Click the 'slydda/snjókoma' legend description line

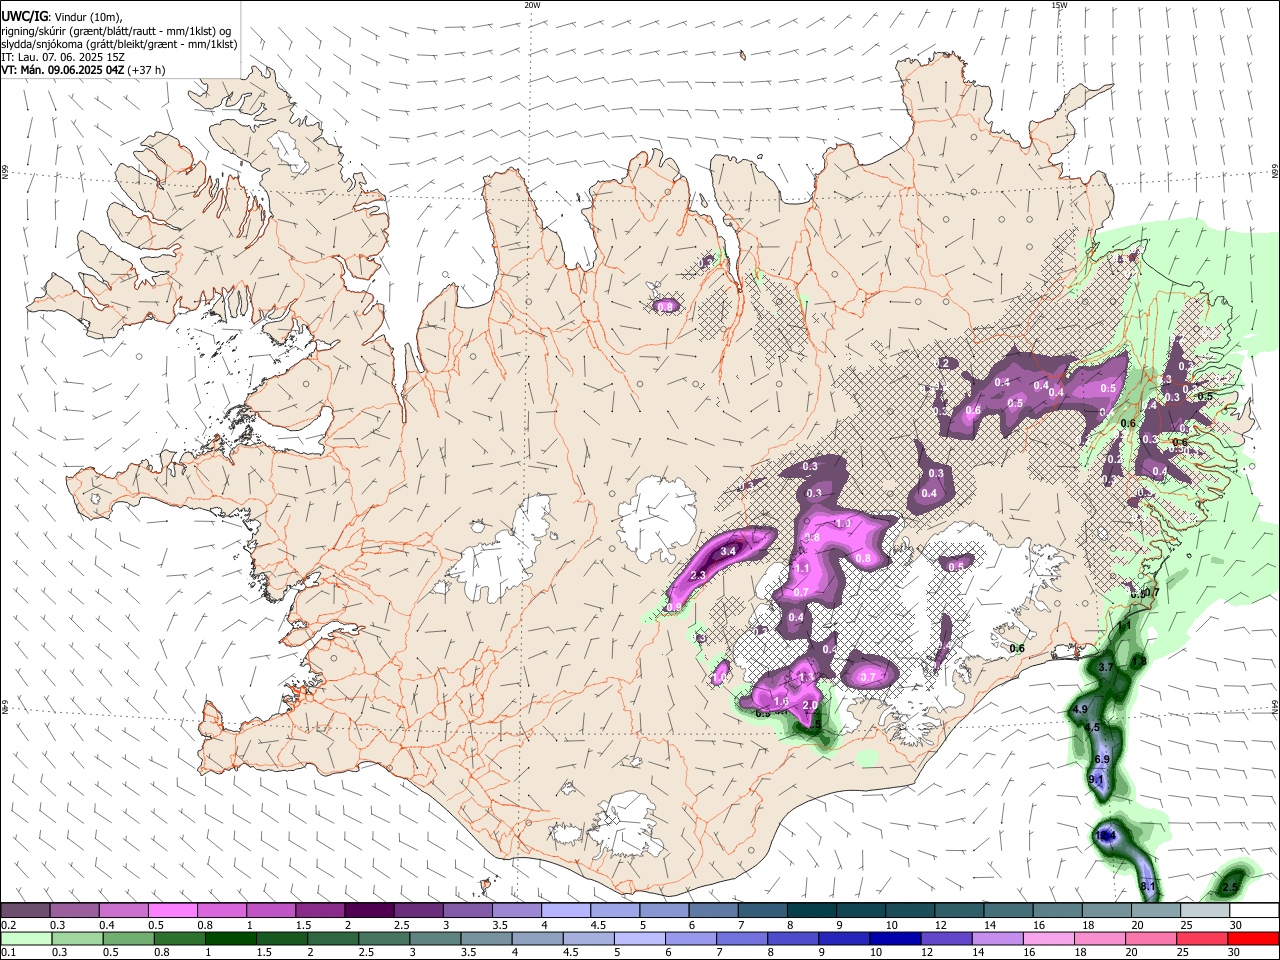pos(120,44)
